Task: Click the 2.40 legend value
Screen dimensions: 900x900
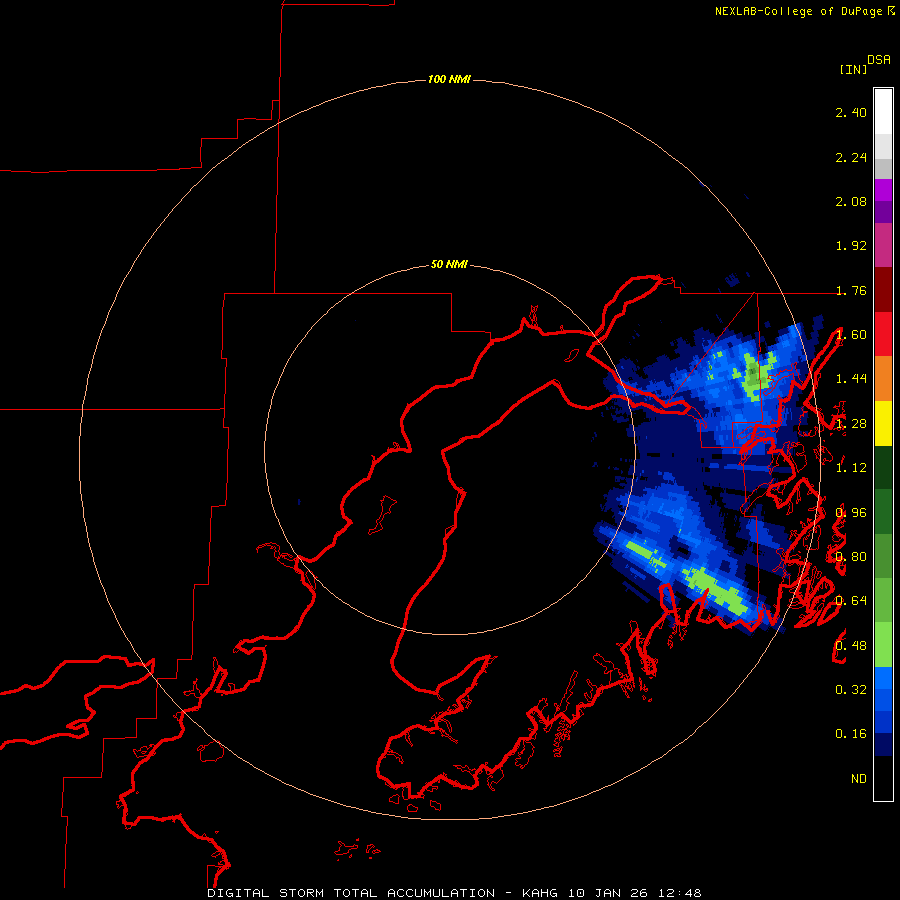Action: tap(851, 112)
